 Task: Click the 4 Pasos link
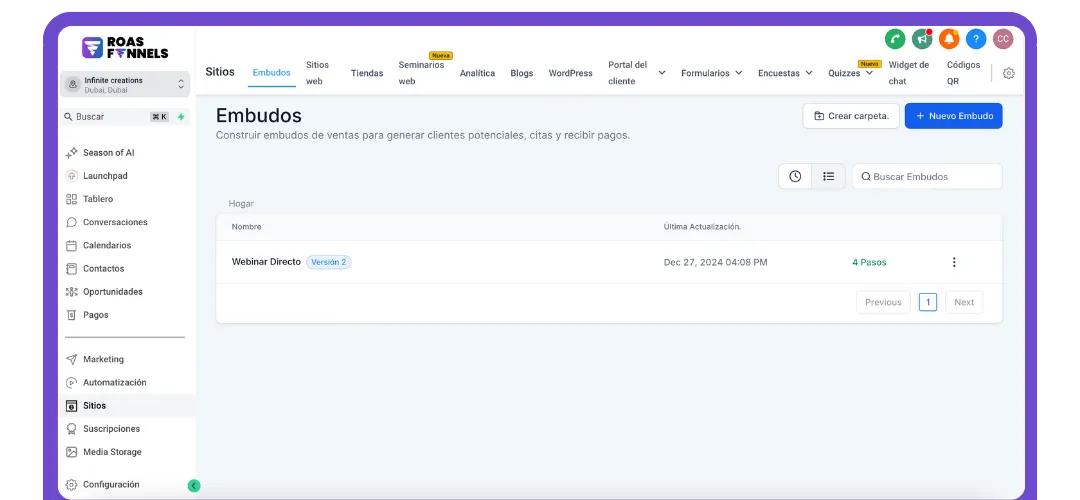tap(869, 262)
